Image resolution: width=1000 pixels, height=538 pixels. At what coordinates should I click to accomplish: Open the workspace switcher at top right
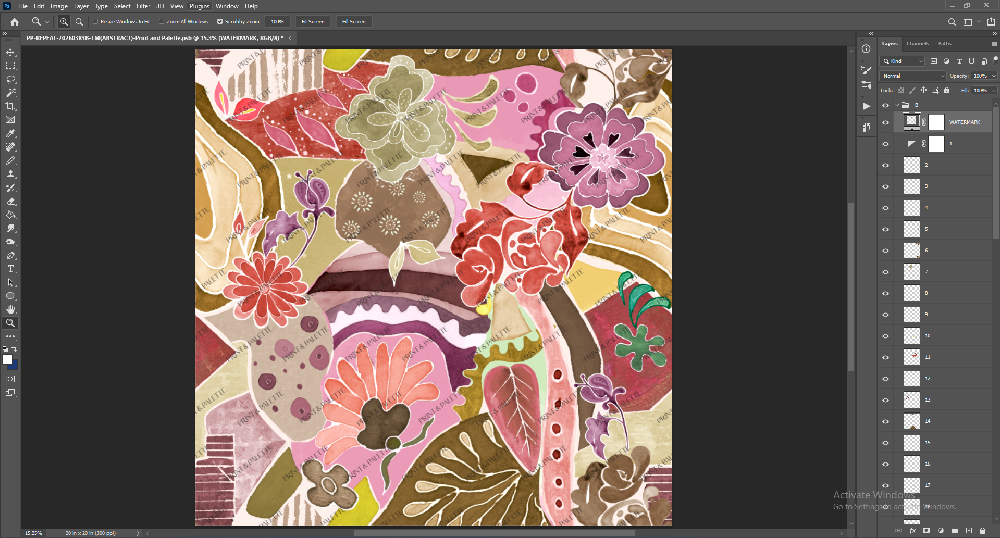(968, 22)
